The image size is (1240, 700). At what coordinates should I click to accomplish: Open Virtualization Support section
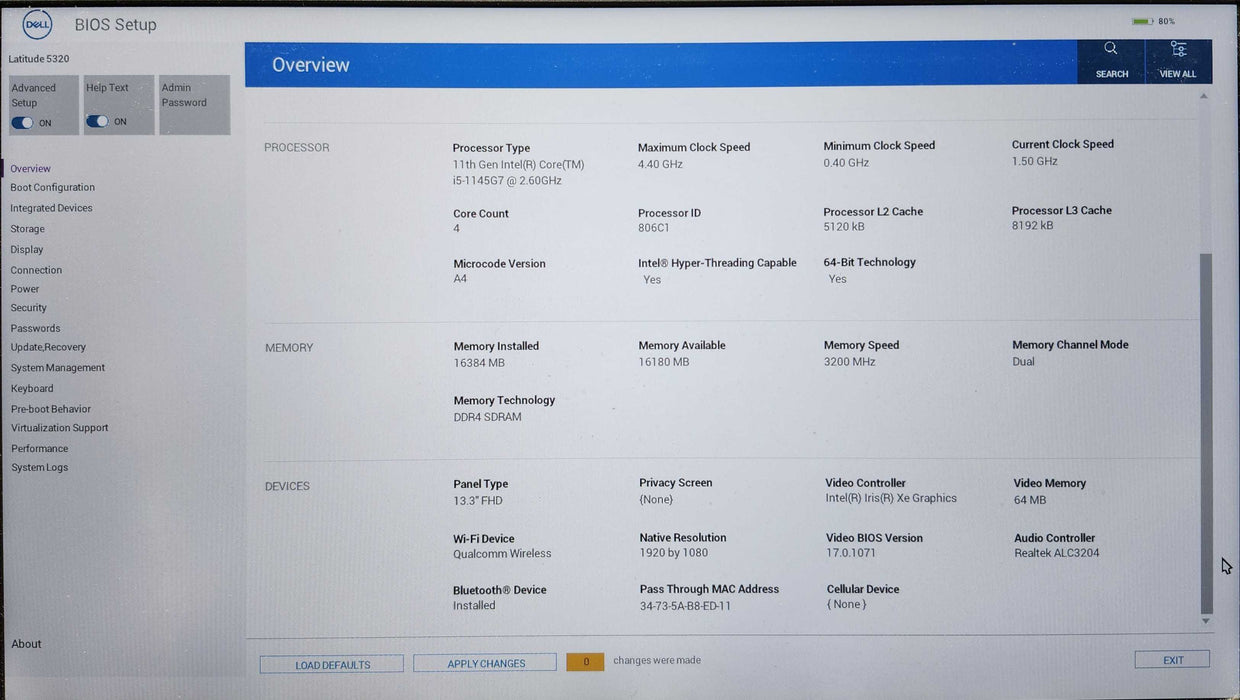coord(60,428)
